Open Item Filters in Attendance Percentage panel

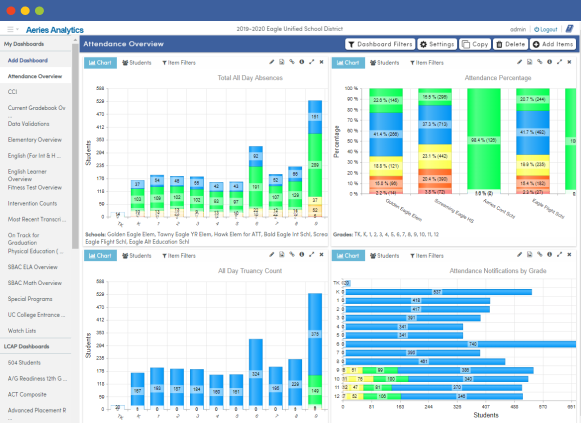[x=427, y=63]
